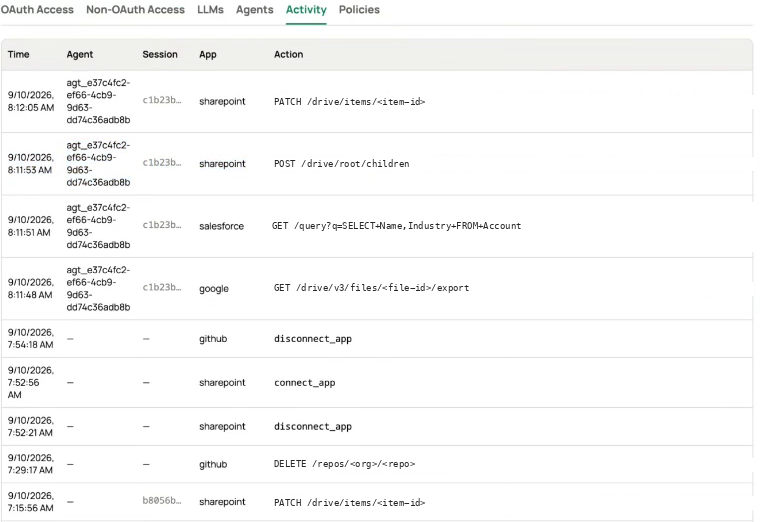The height and width of the screenshot is (522, 763).
Task: Click the salesforce app cell
Action: click(x=221, y=226)
